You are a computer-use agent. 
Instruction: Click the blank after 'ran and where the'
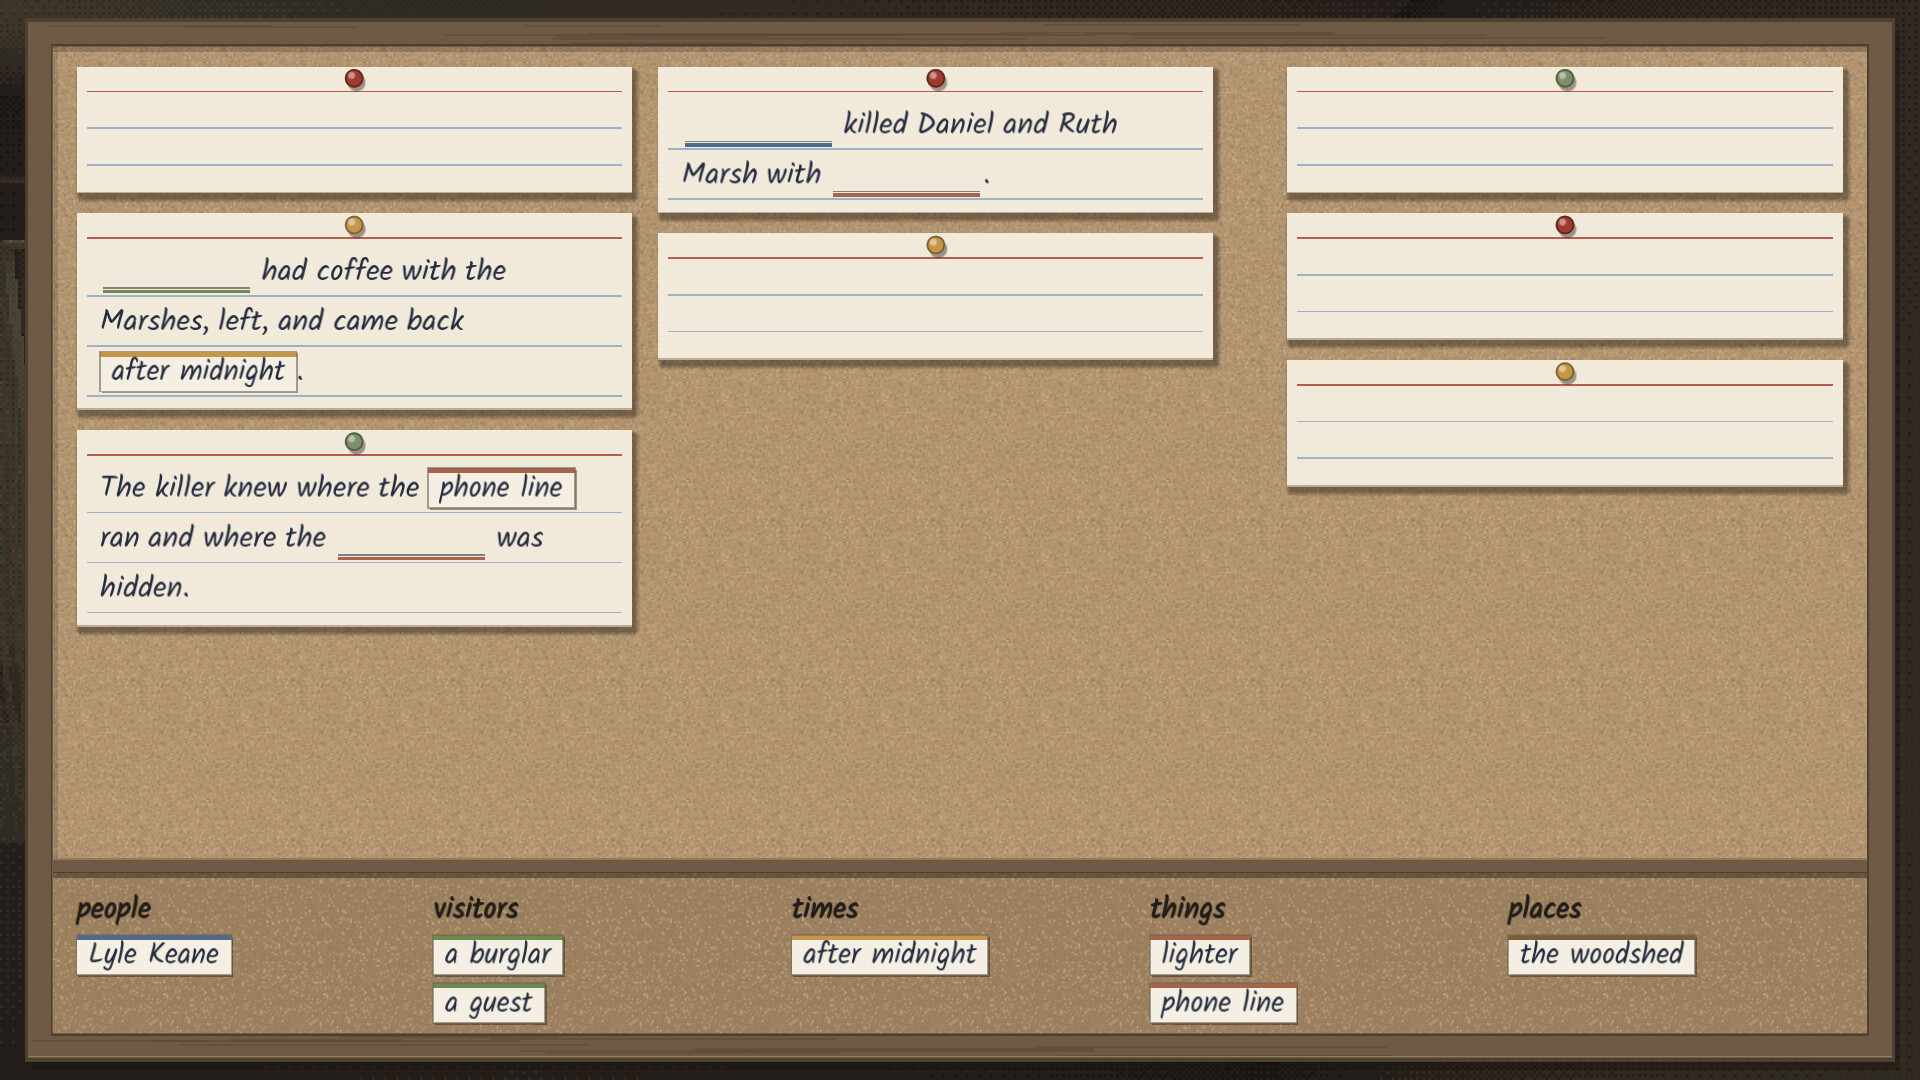coord(411,539)
